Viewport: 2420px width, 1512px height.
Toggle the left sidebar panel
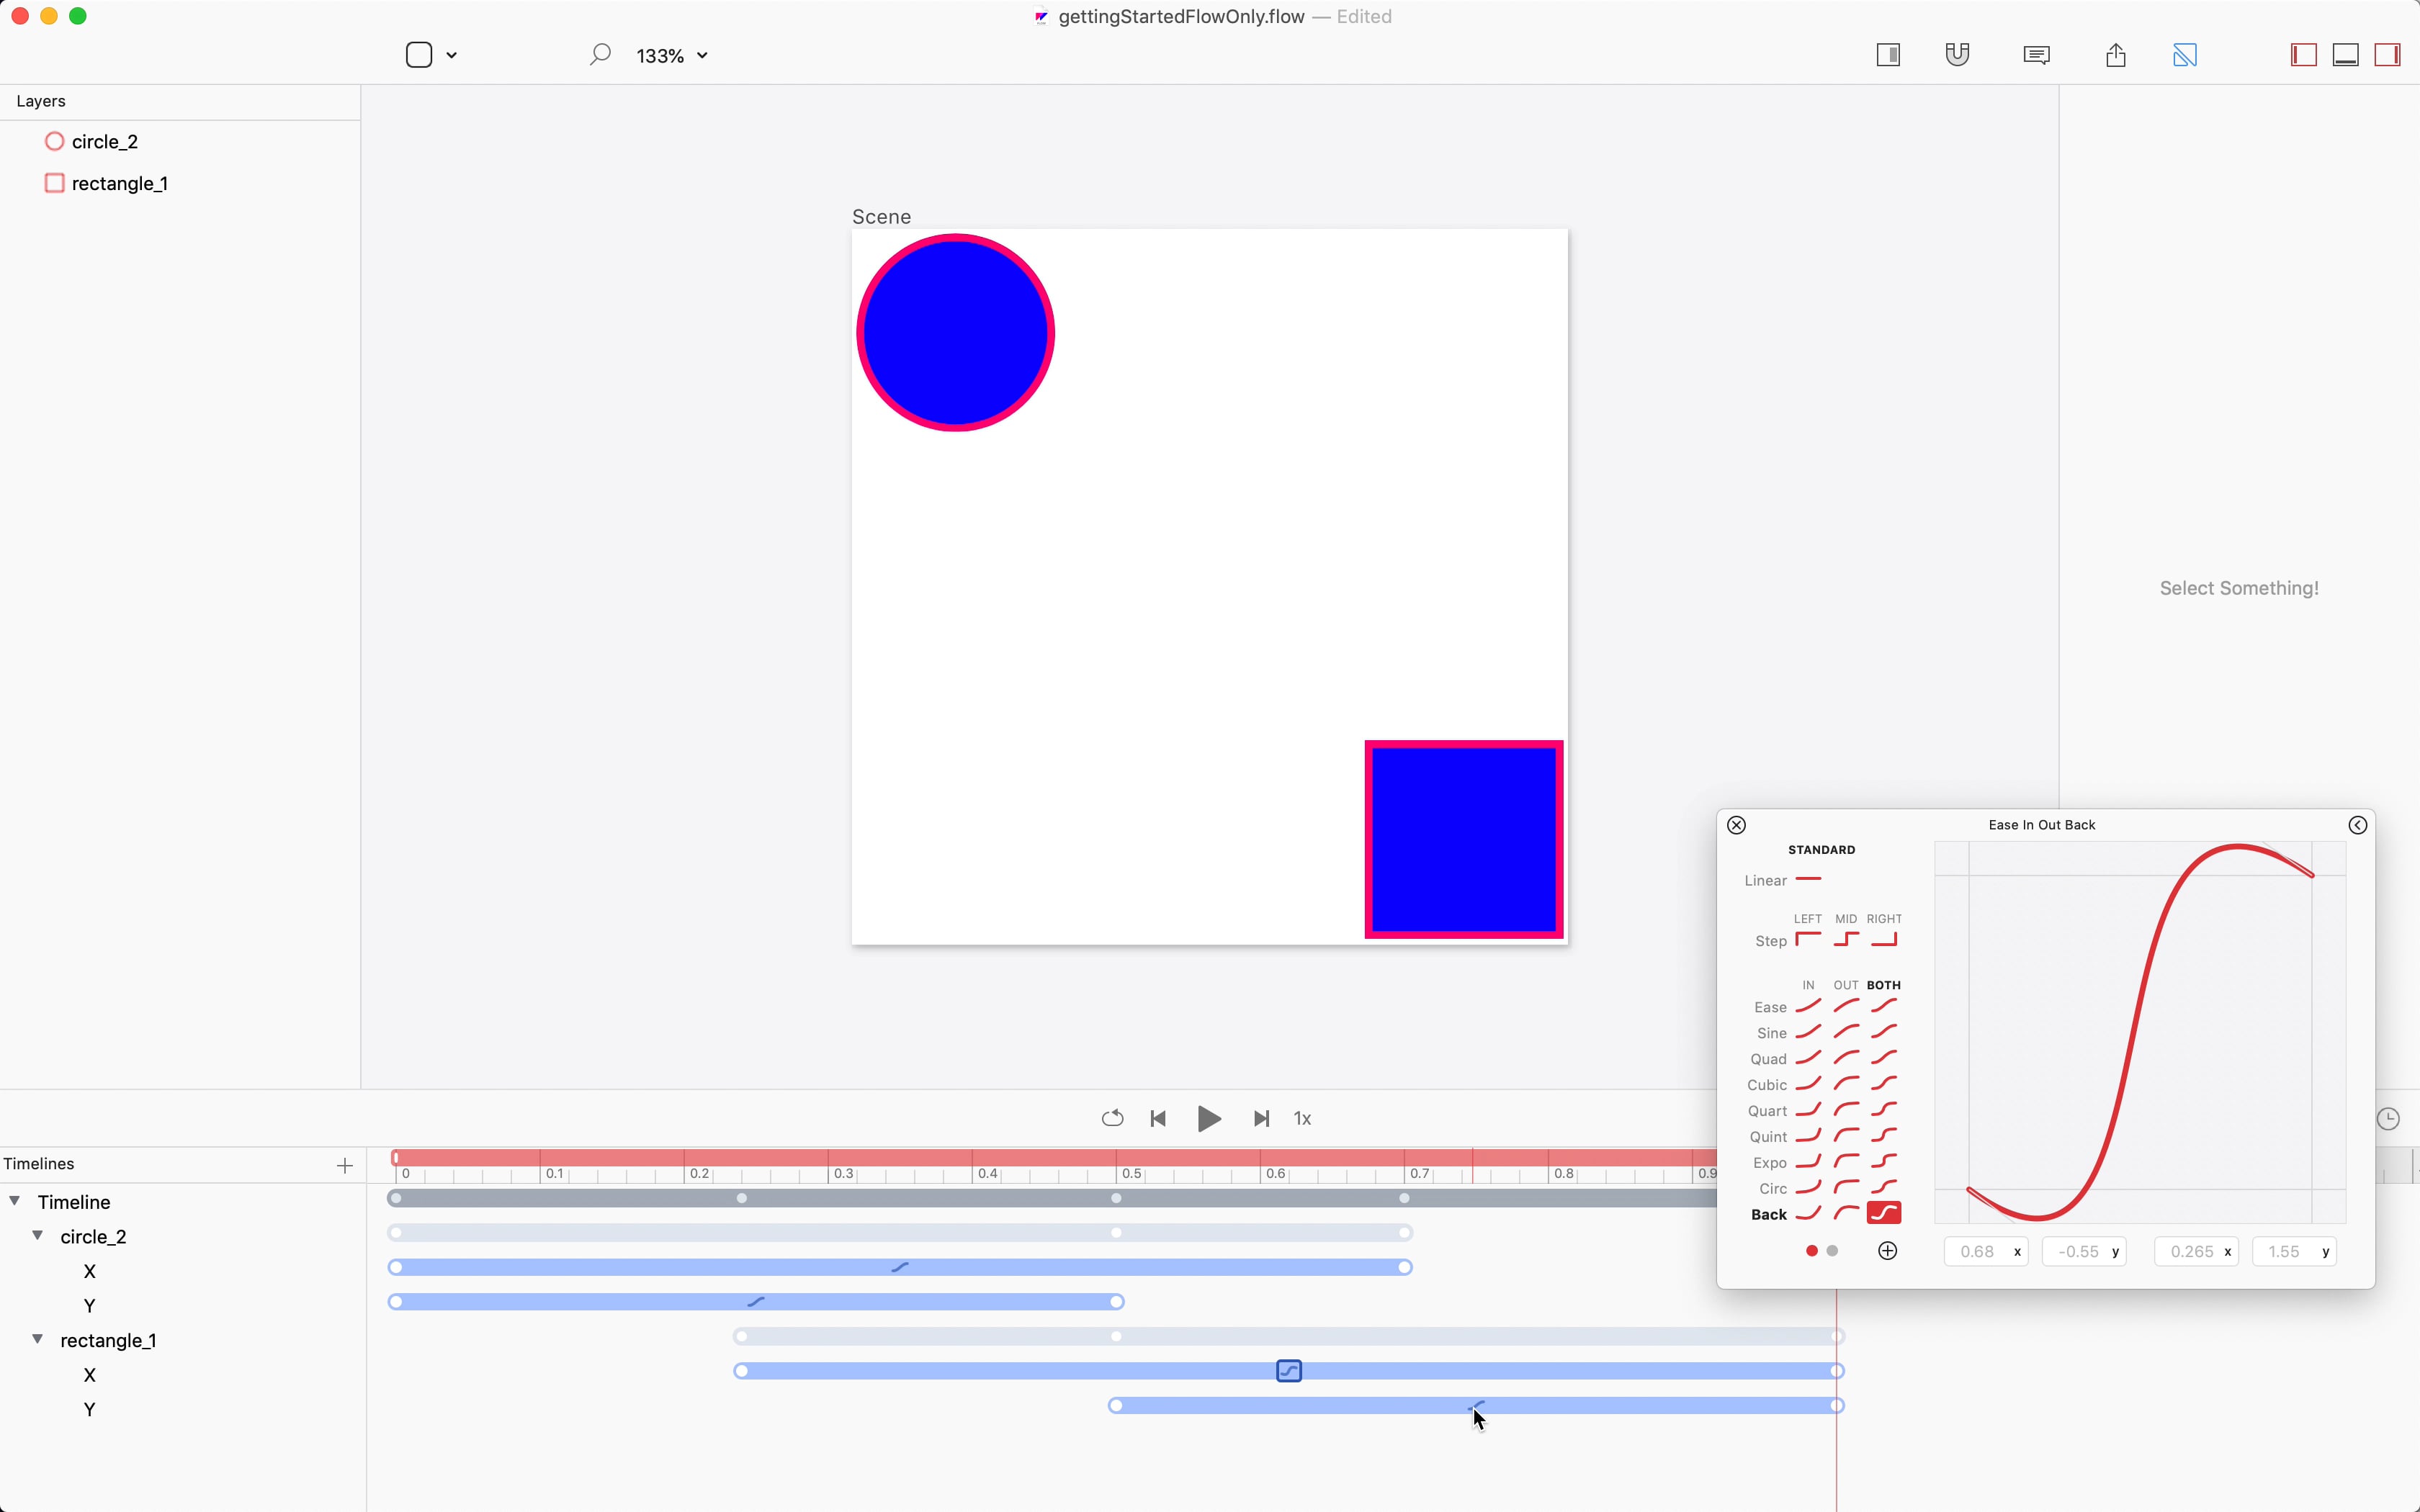point(2304,55)
